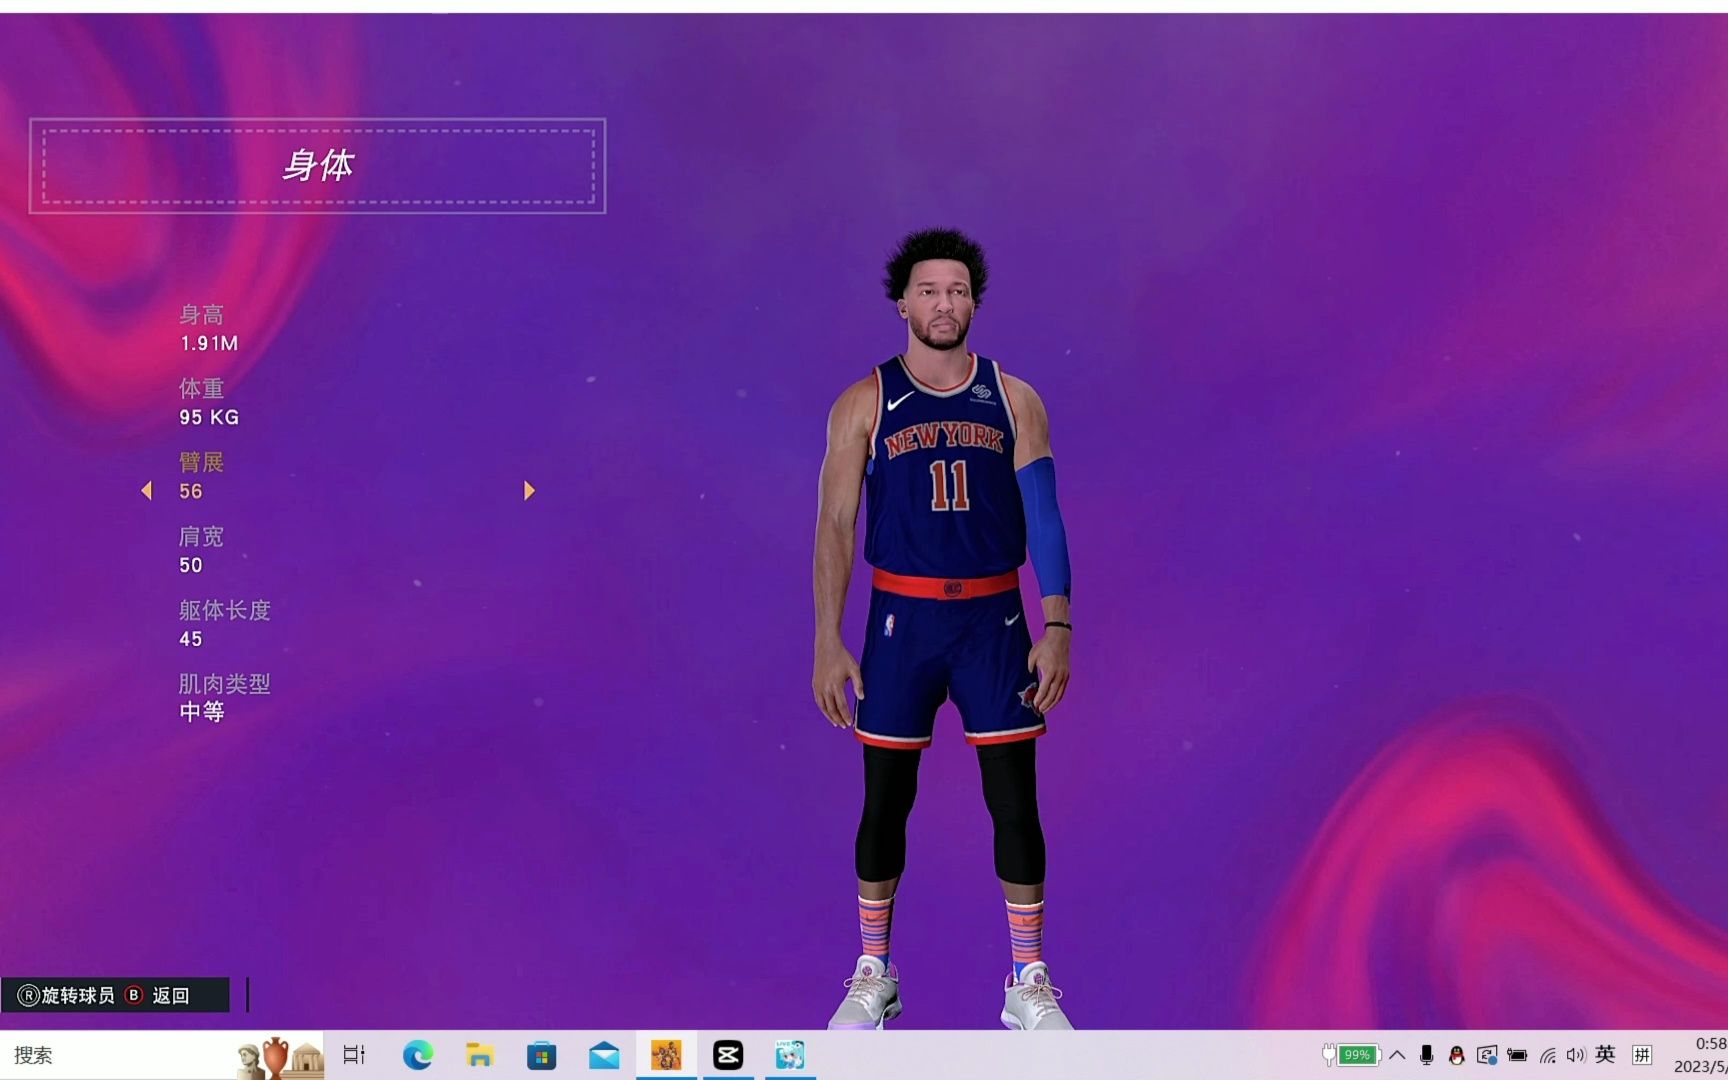Click the volume speaker tray icon
Viewport: 1728px width, 1080px height.
tap(1576, 1055)
